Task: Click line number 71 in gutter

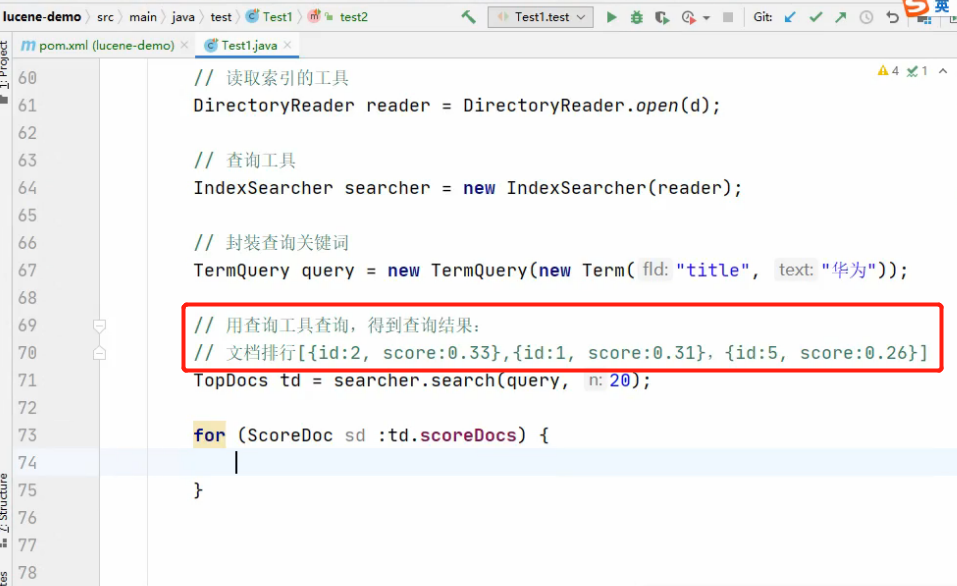Action: (x=27, y=380)
